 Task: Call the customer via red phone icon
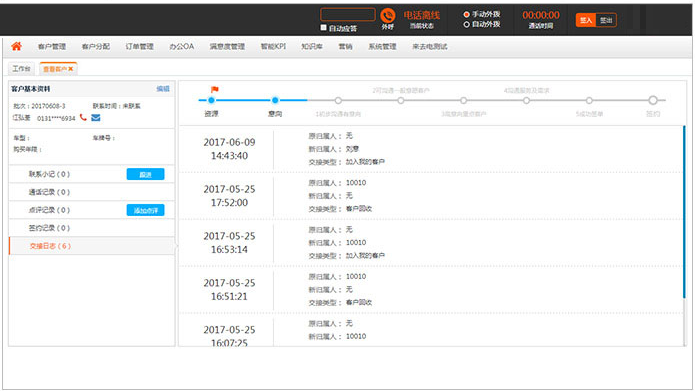(x=83, y=117)
